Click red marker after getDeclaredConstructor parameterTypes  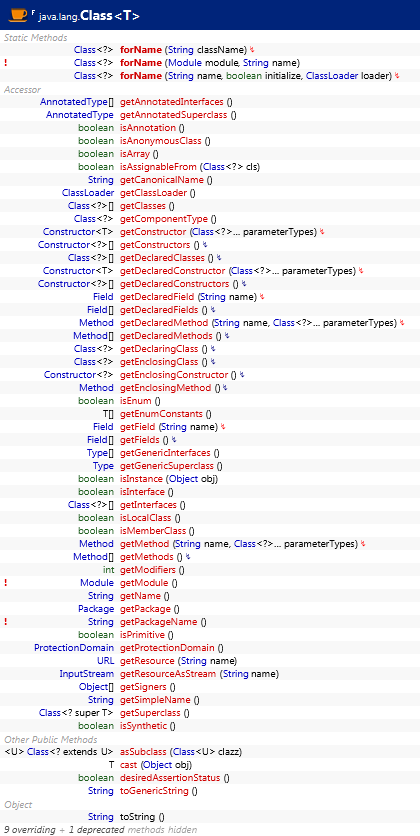pyautogui.click(x=361, y=271)
